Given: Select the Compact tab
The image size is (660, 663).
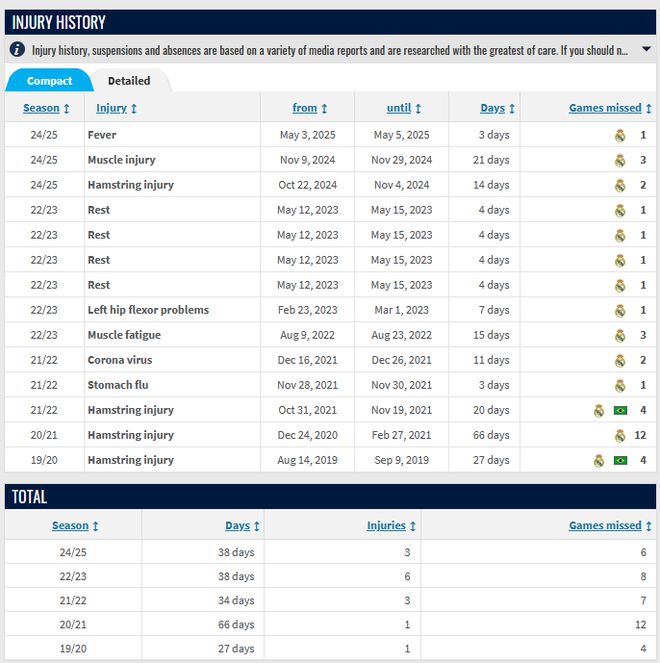Looking at the screenshot, I should tap(49, 81).
